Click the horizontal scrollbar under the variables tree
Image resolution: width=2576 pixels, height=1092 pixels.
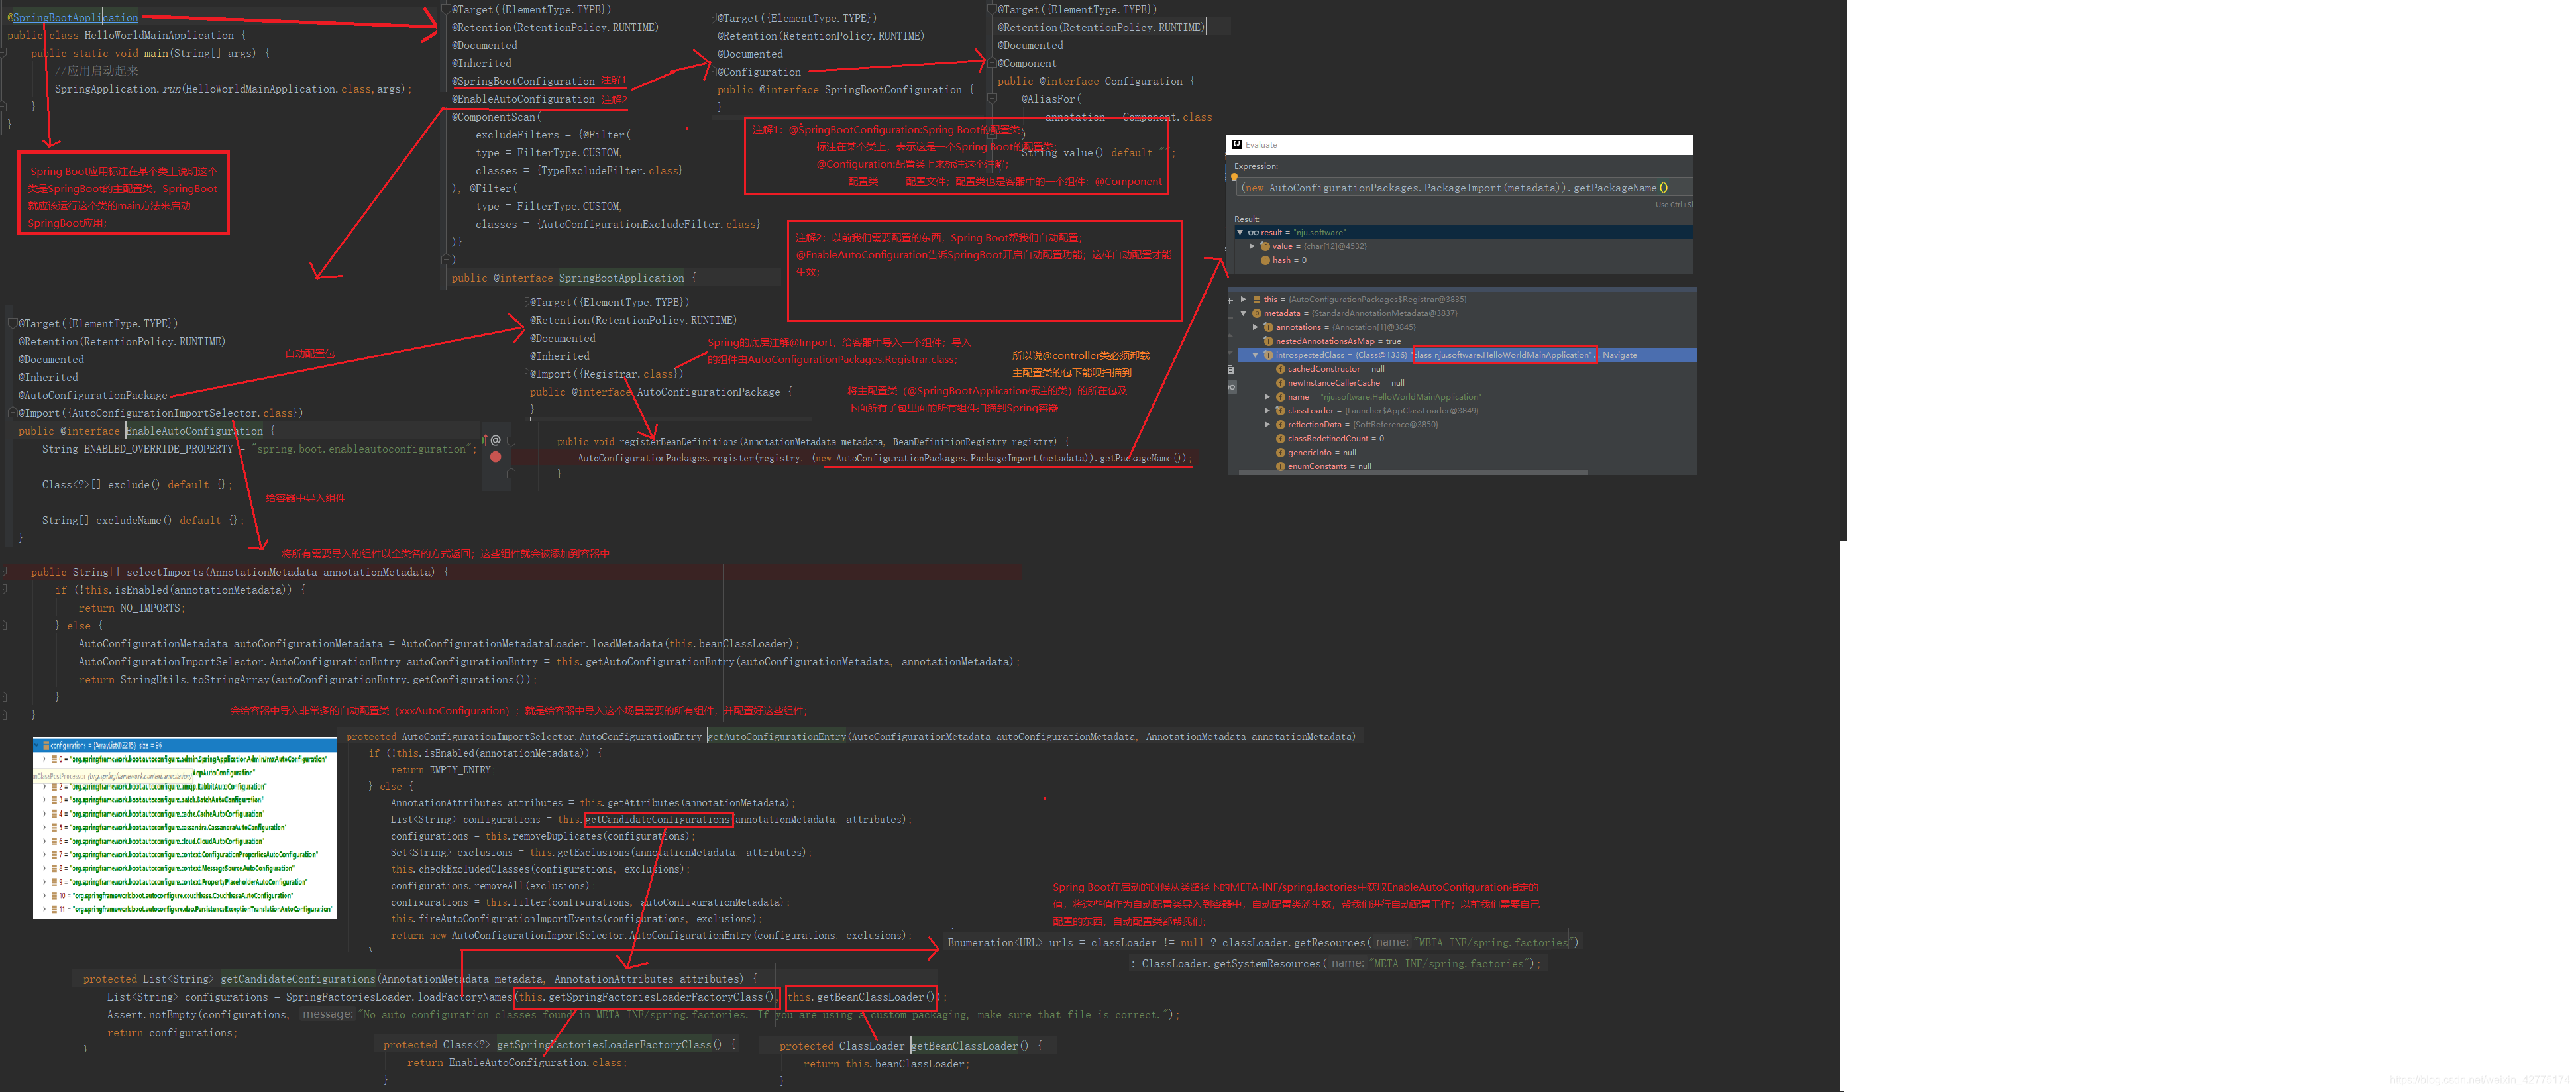coord(1413,472)
